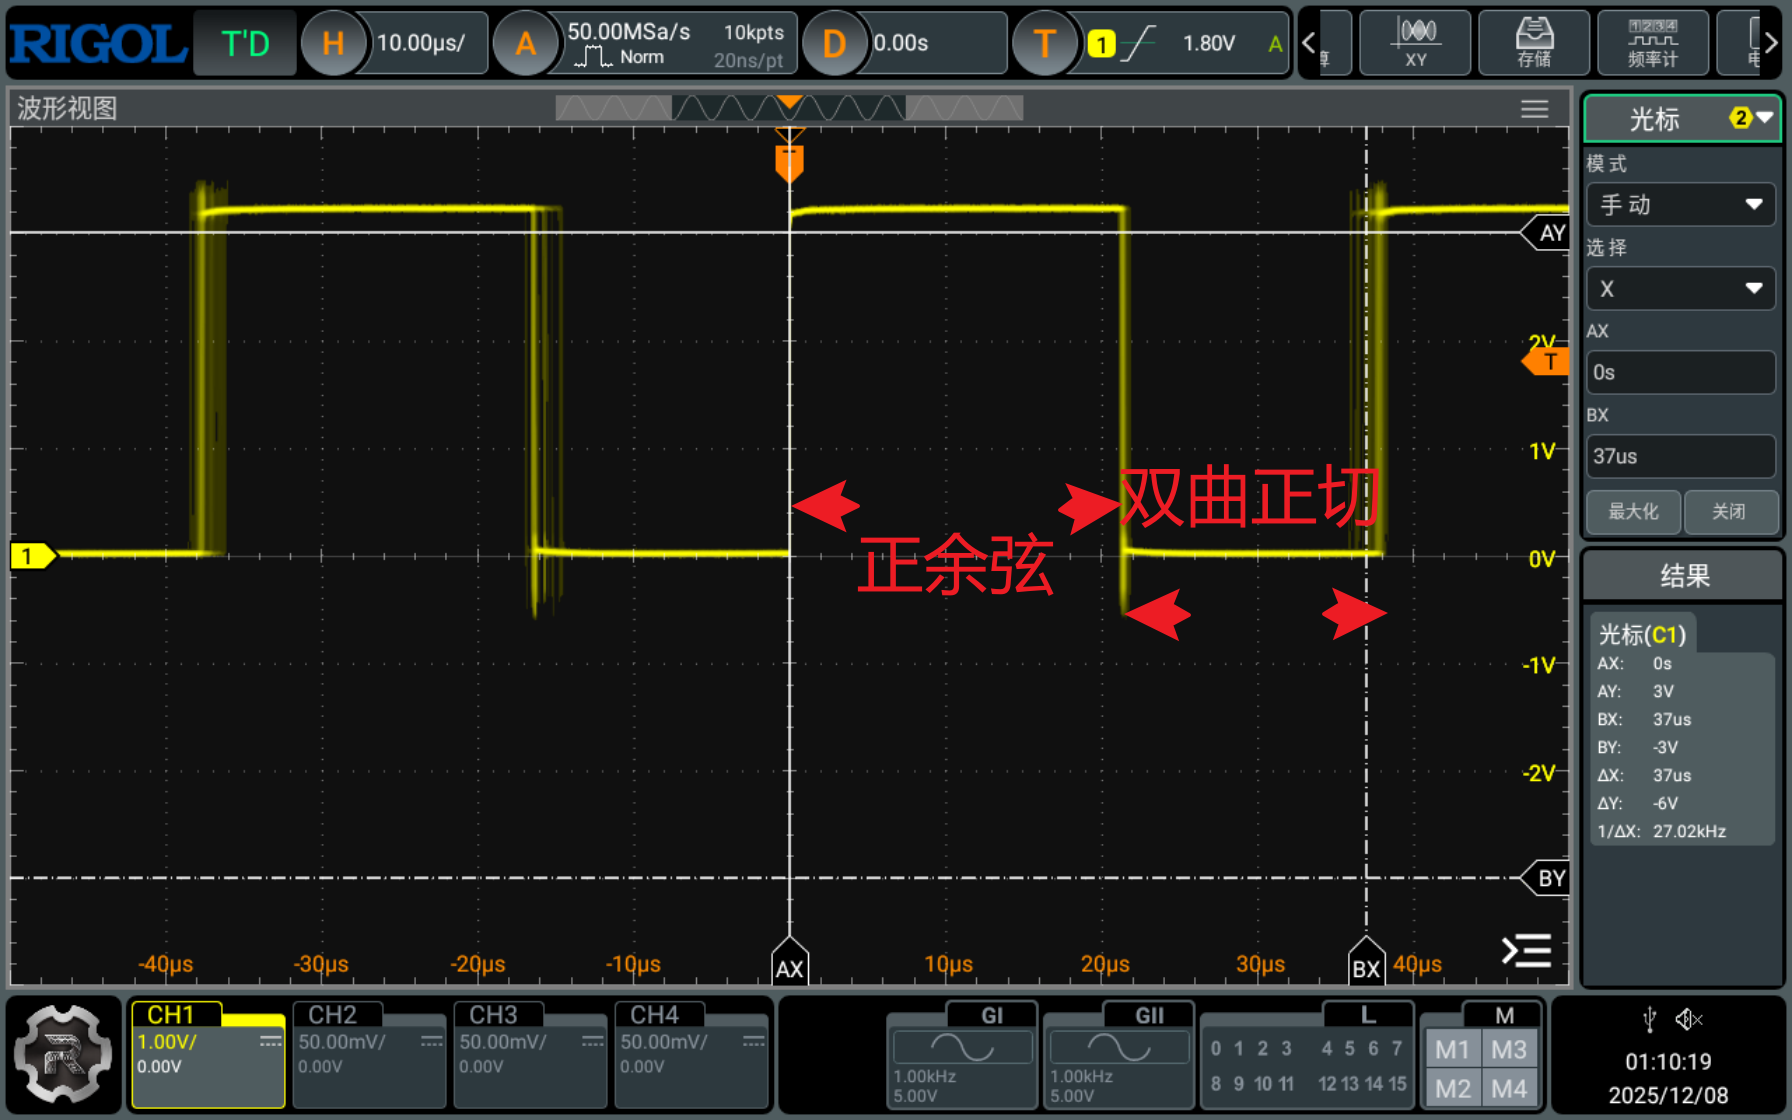Open the 选择 dropdown showing X

[x=1680, y=289]
